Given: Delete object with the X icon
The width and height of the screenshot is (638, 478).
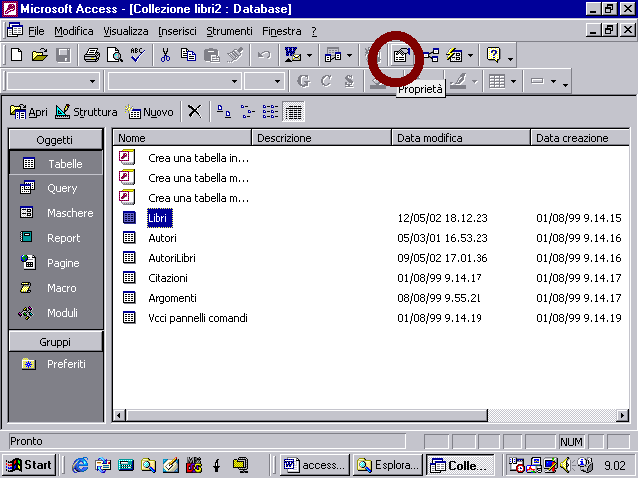Looking at the screenshot, I should pos(194,111).
